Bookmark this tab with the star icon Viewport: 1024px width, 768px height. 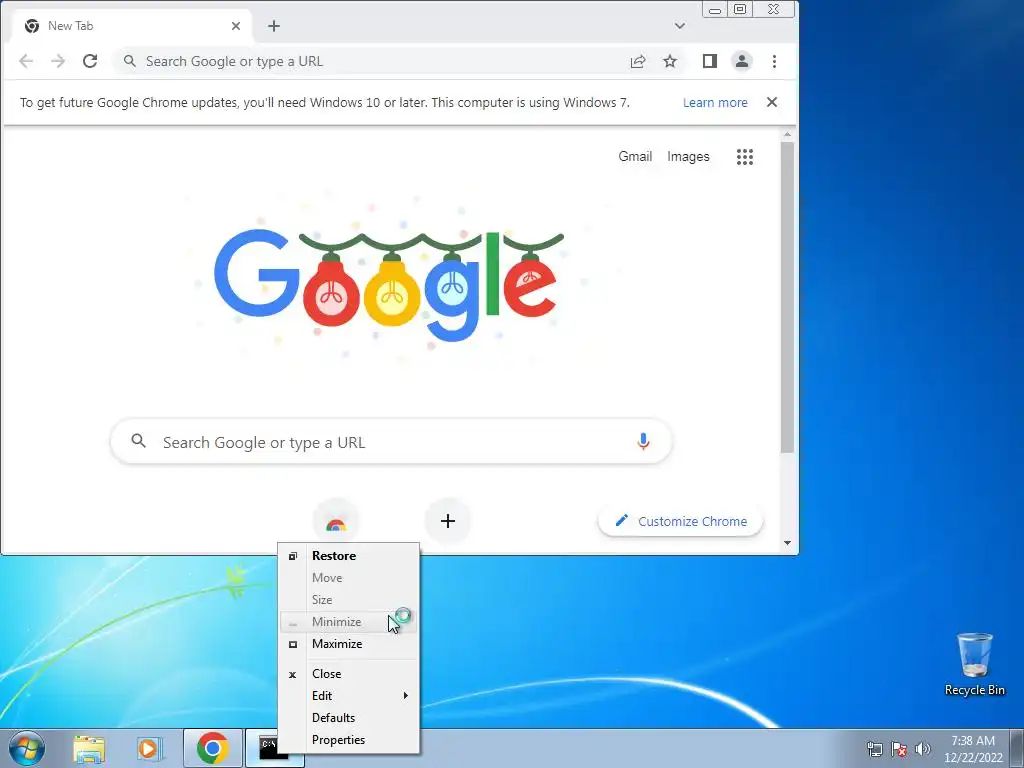[670, 61]
